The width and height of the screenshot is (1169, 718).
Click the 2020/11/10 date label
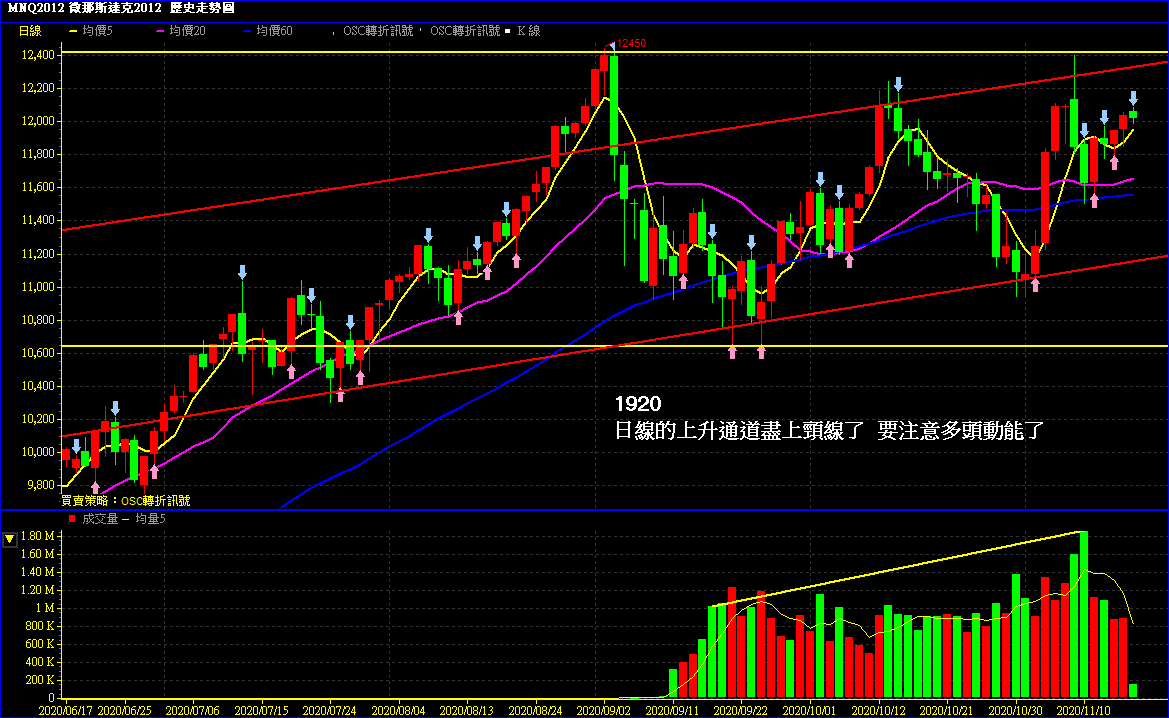1084,711
